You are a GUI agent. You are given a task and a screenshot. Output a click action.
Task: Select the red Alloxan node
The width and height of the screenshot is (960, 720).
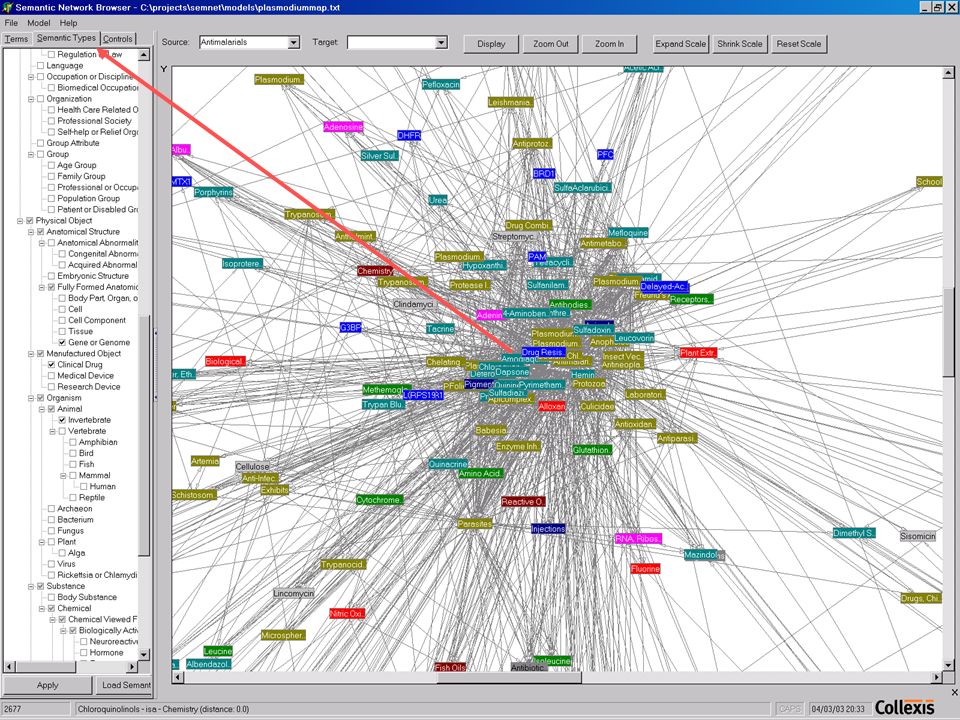(552, 407)
